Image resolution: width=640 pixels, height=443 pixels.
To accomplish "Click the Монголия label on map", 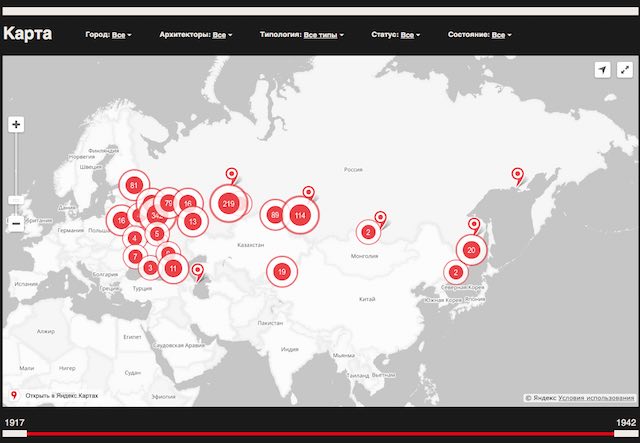I will 364,256.
